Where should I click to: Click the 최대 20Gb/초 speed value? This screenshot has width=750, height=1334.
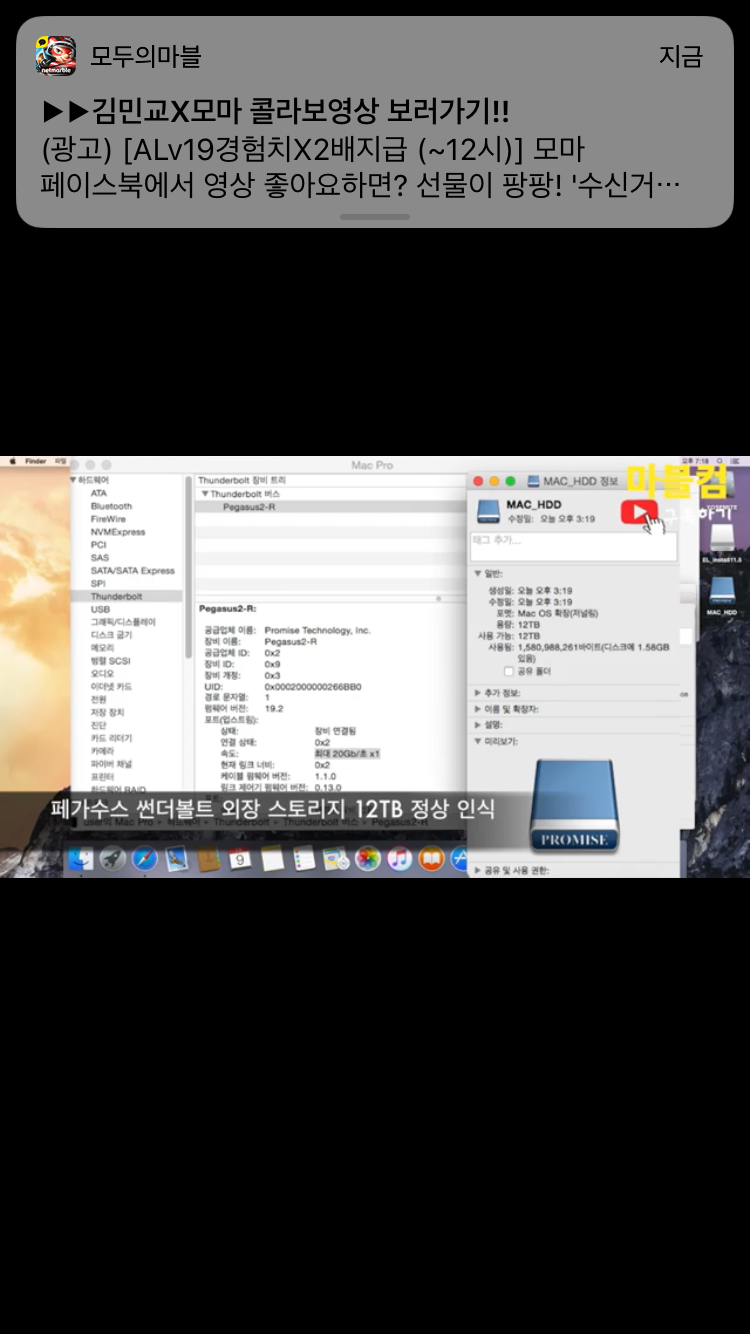click(347, 753)
